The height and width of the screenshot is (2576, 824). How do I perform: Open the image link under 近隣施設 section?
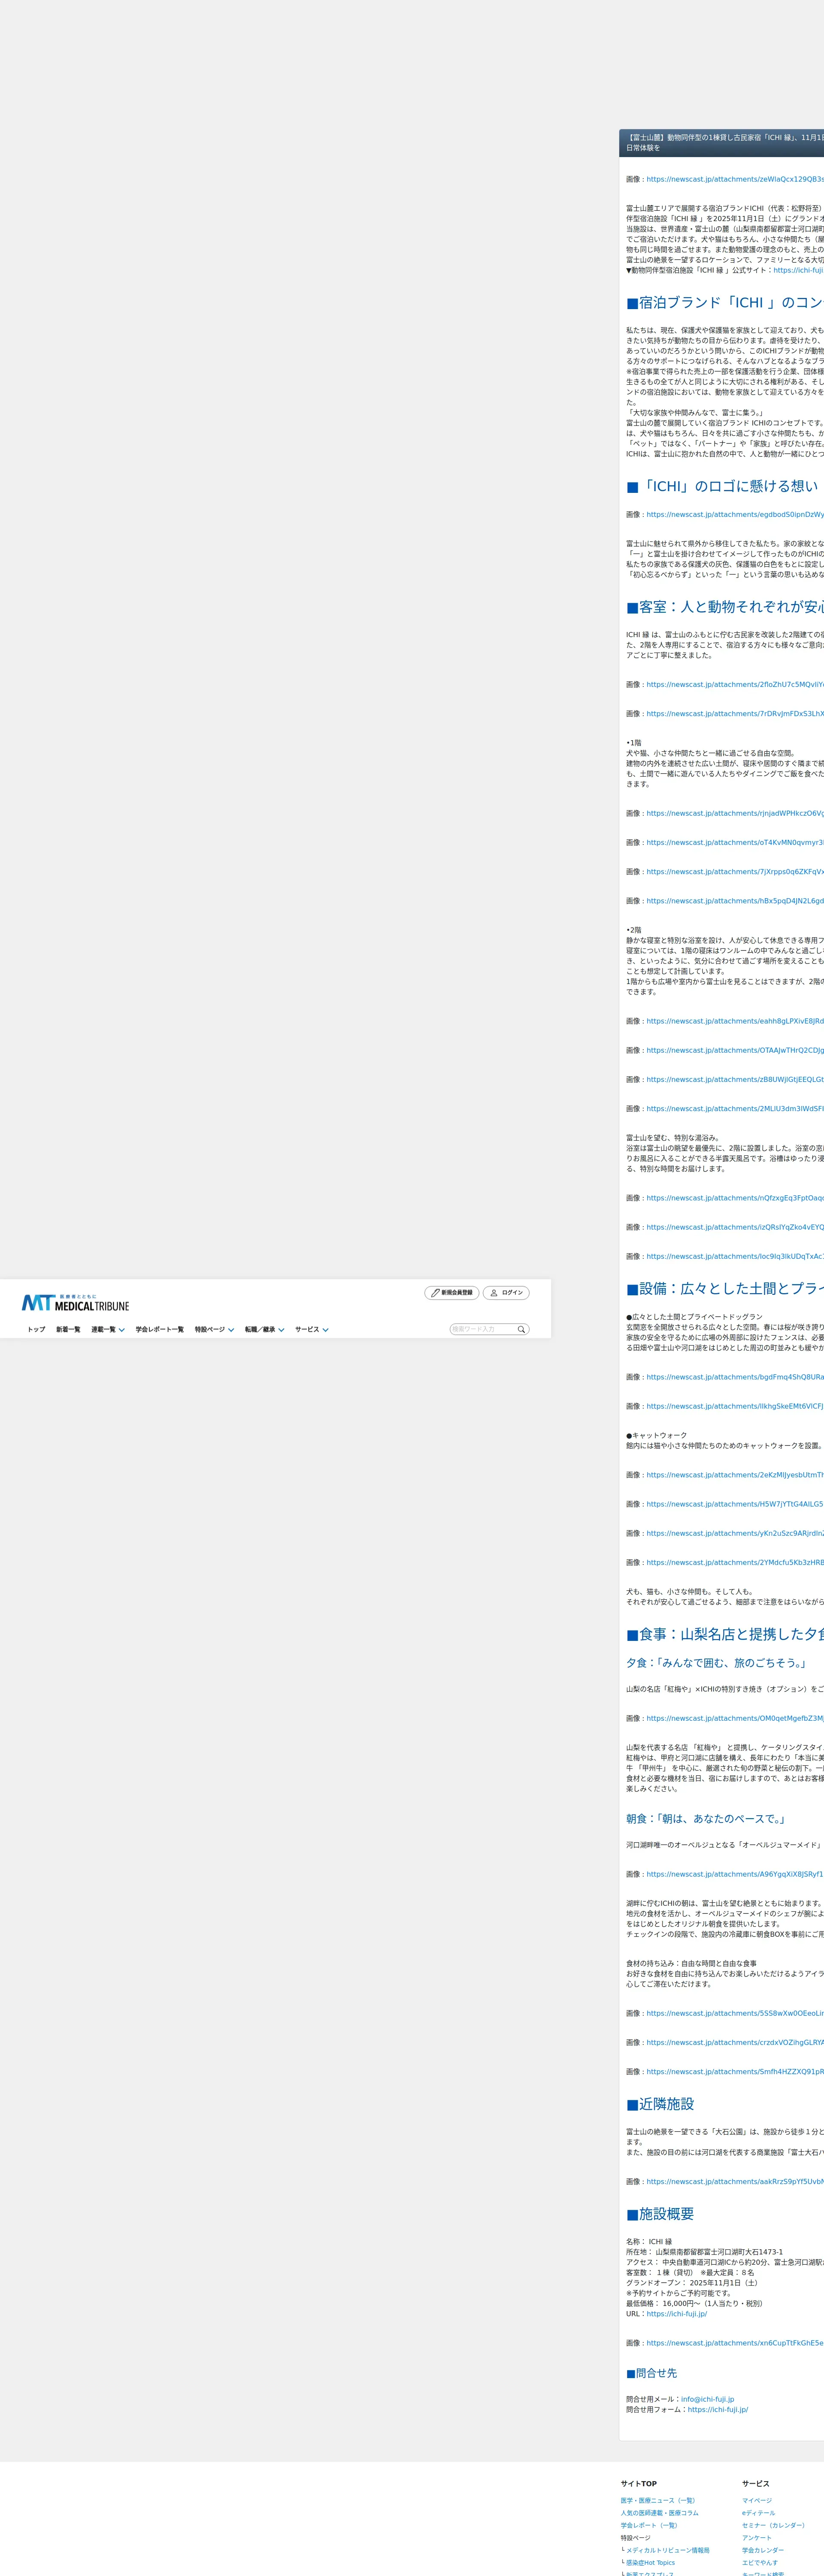coord(735,2182)
